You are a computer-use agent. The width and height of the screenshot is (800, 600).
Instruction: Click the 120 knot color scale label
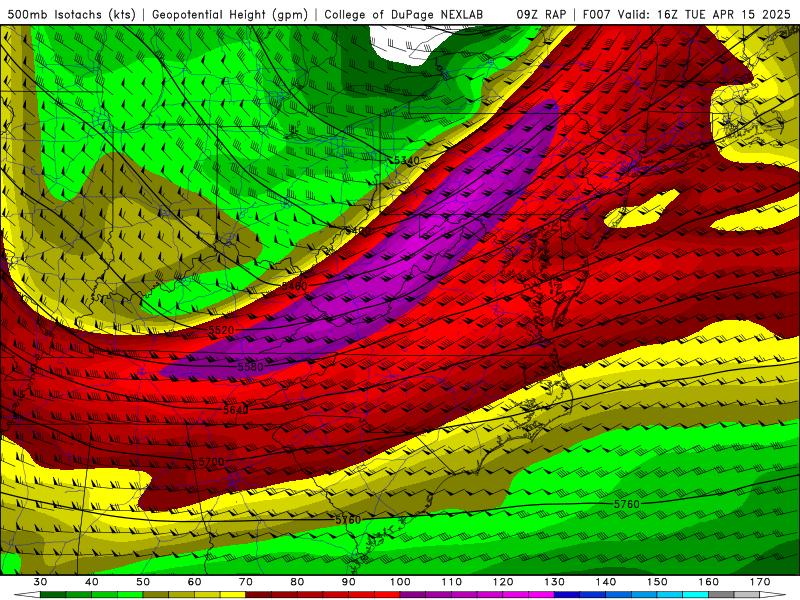(x=503, y=582)
